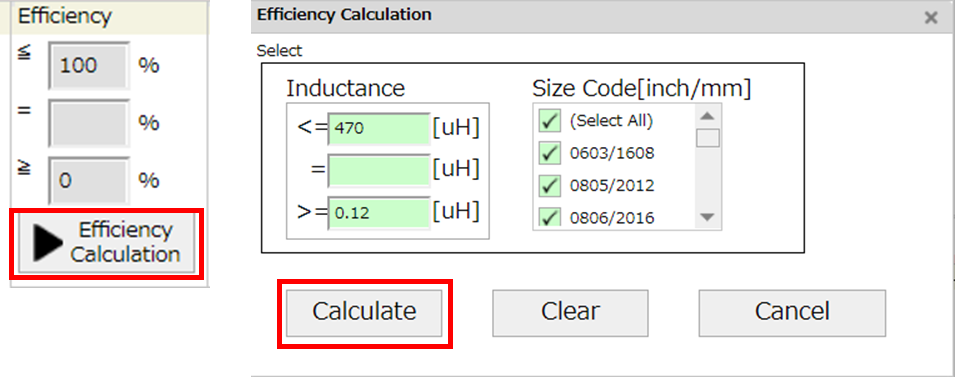Focus the Inductance >= field showing 0.12
955x377 pixels.
[x=379, y=213]
